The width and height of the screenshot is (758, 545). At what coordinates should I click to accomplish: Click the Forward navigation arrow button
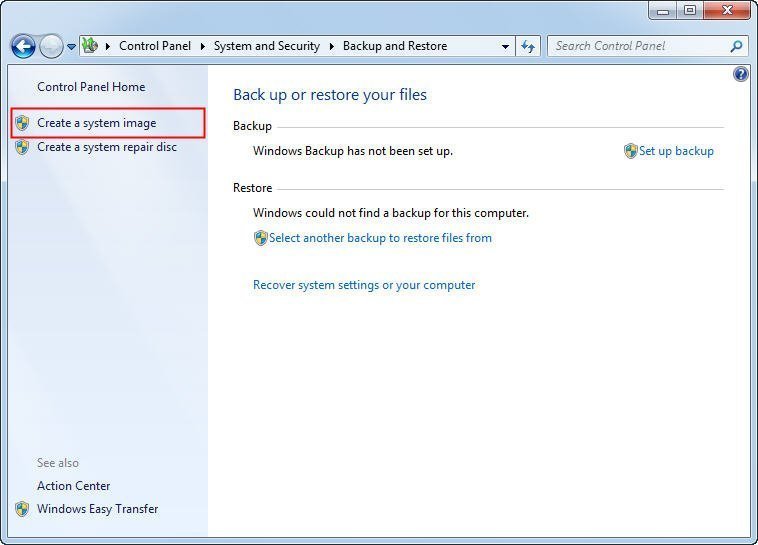coord(51,46)
